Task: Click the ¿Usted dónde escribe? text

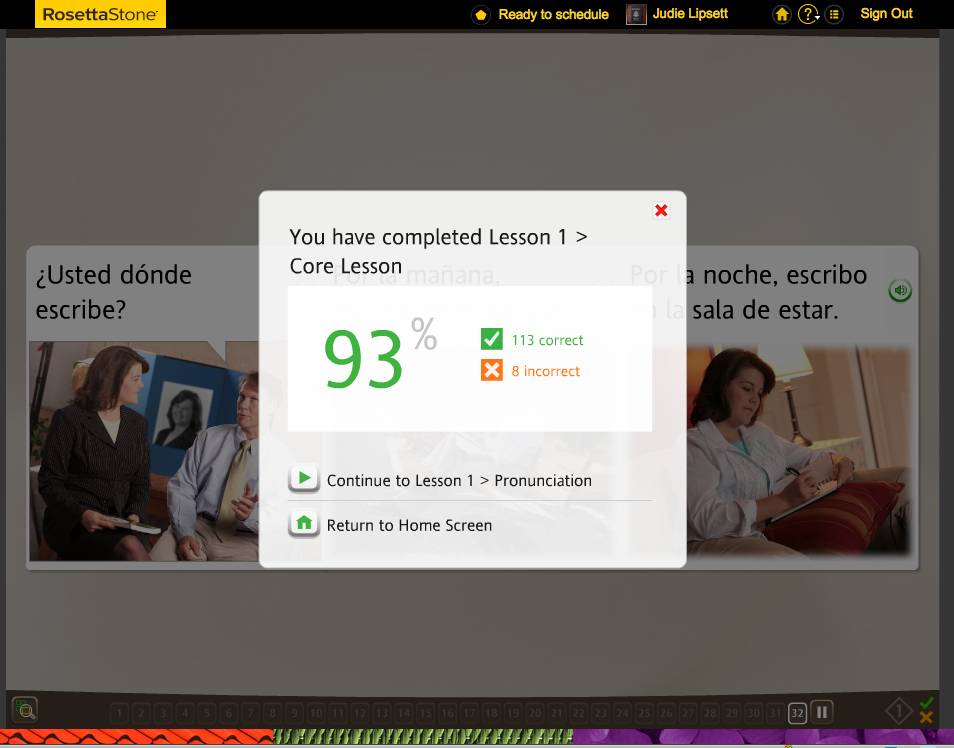Action: click(114, 292)
